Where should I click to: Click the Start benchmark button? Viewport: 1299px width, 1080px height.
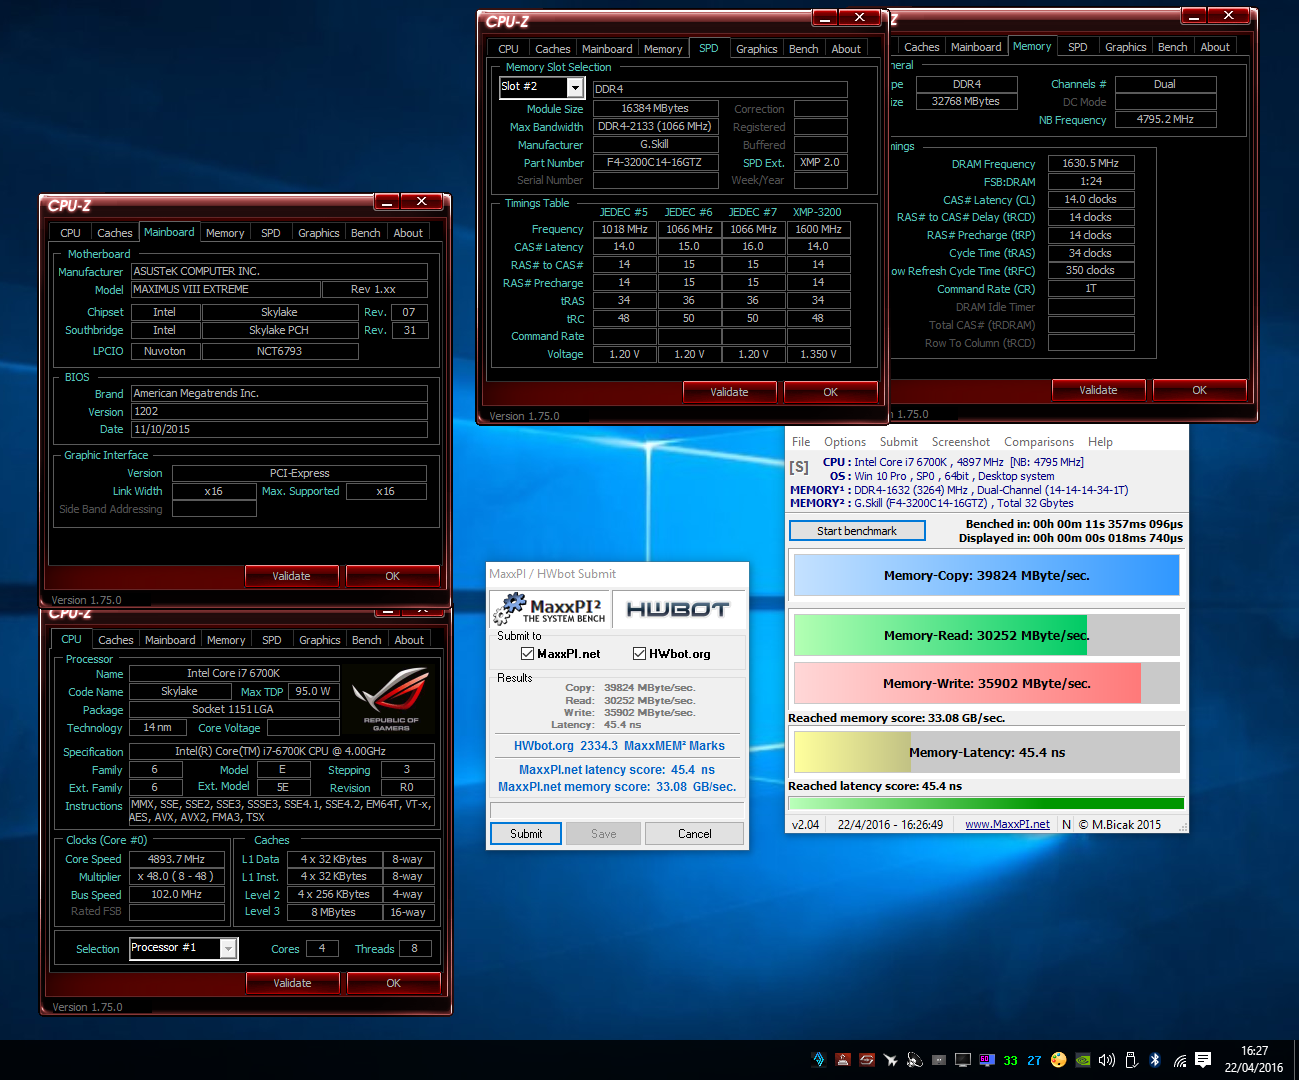tap(857, 531)
